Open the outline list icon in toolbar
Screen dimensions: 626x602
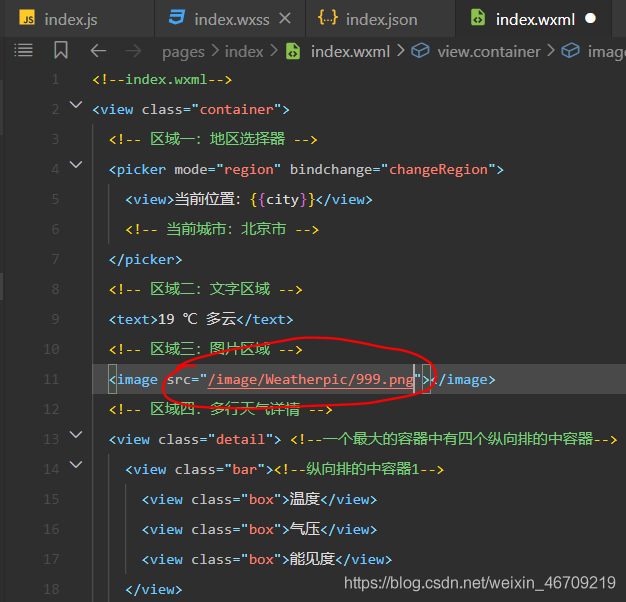click(24, 51)
